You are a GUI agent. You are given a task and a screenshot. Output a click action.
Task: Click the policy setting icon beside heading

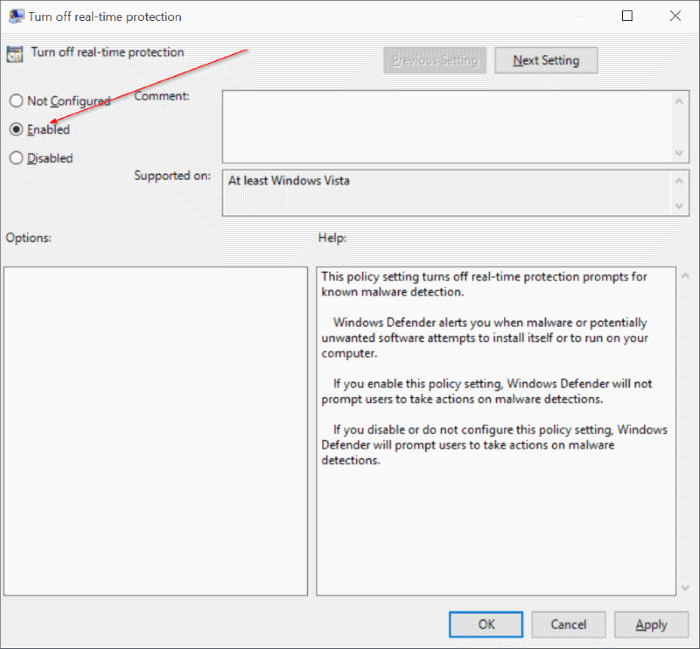click(15, 54)
